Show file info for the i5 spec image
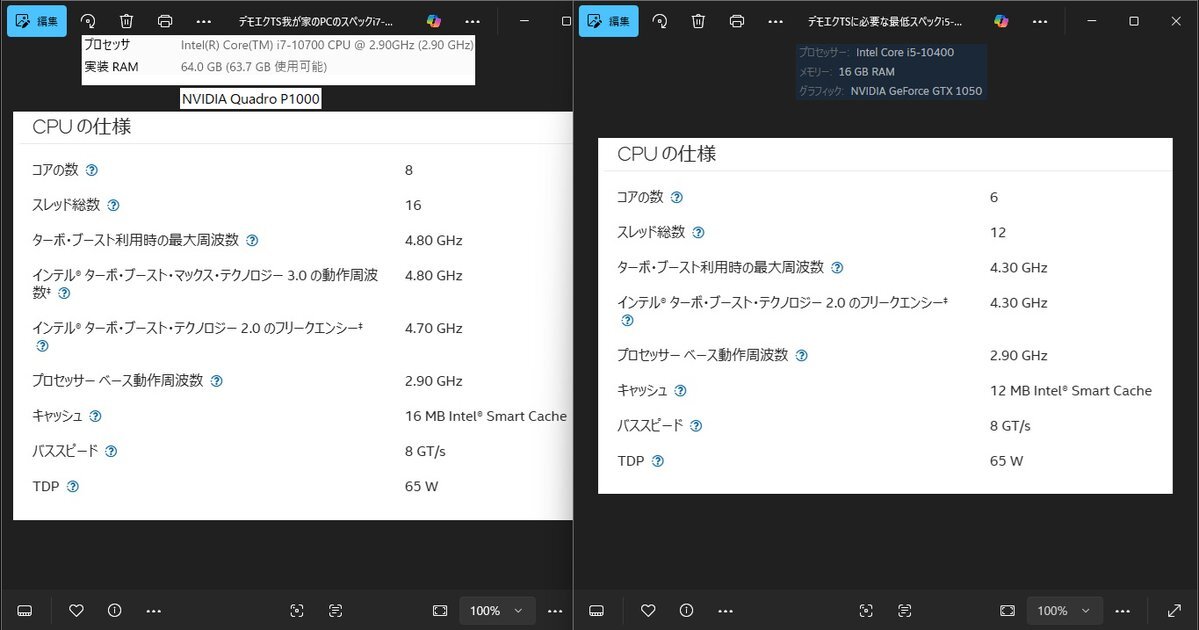The width and height of the screenshot is (1199, 630). [x=687, y=610]
